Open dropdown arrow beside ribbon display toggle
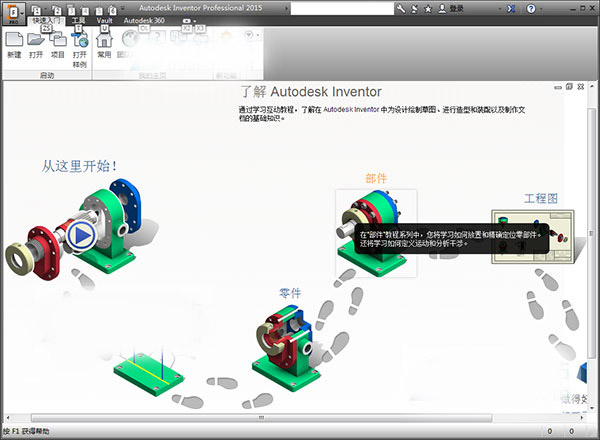The width and height of the screenshot is (600, 440). (195, 21)
